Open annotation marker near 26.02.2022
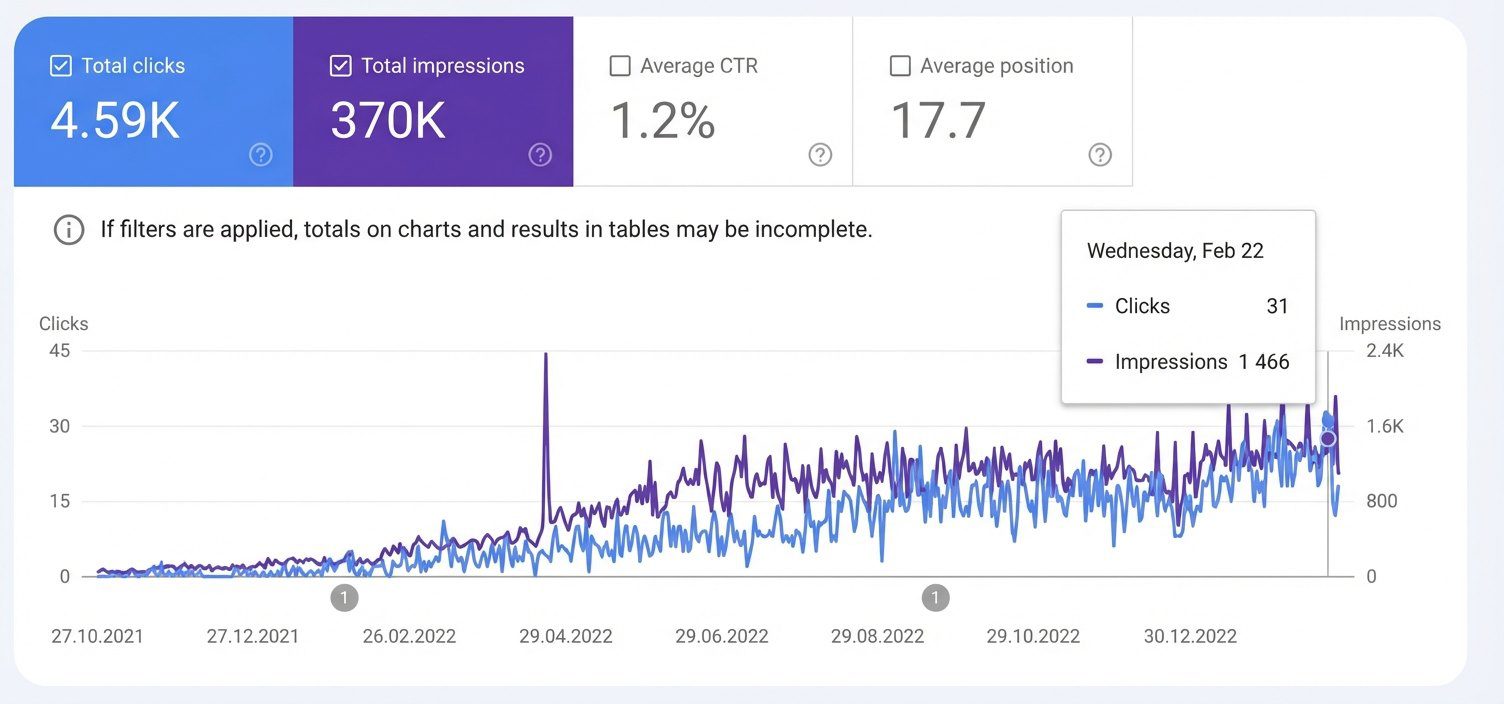 [x=344, y=598]
